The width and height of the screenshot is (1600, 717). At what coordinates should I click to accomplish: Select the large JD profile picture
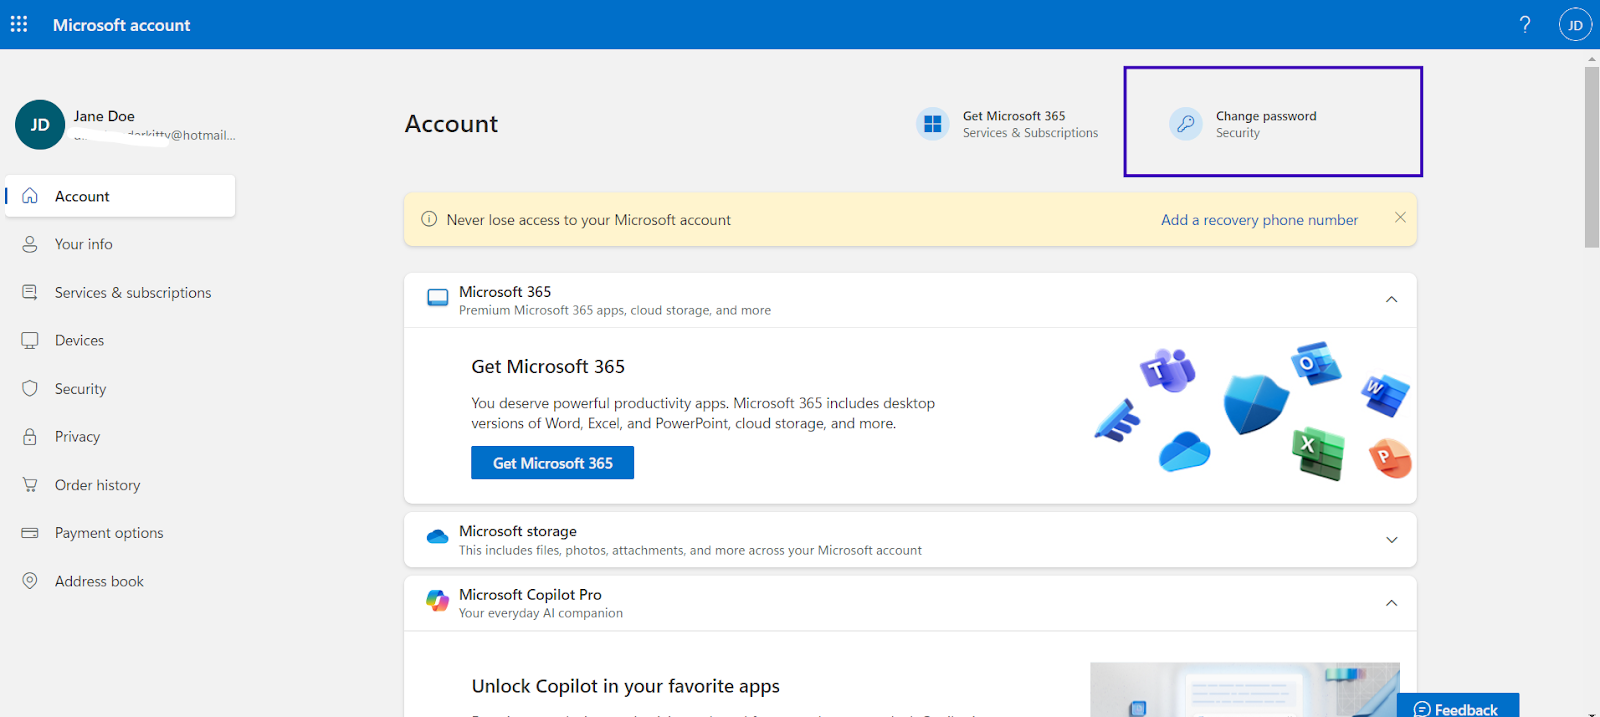click(40, 125)
